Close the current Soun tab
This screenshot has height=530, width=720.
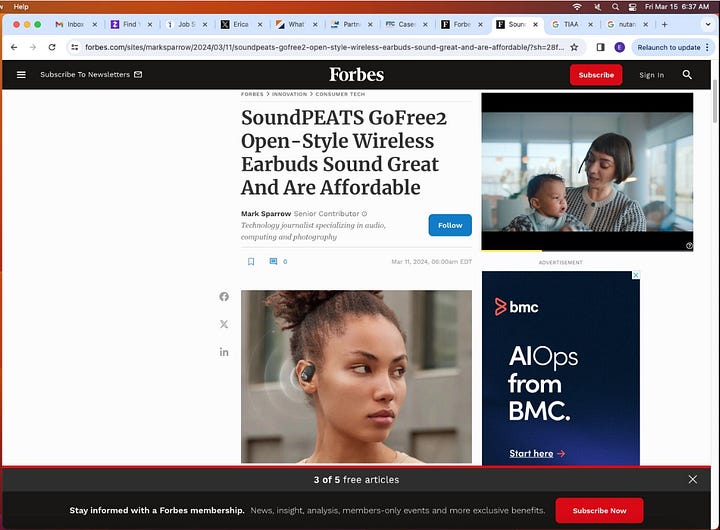click(535, 24)
